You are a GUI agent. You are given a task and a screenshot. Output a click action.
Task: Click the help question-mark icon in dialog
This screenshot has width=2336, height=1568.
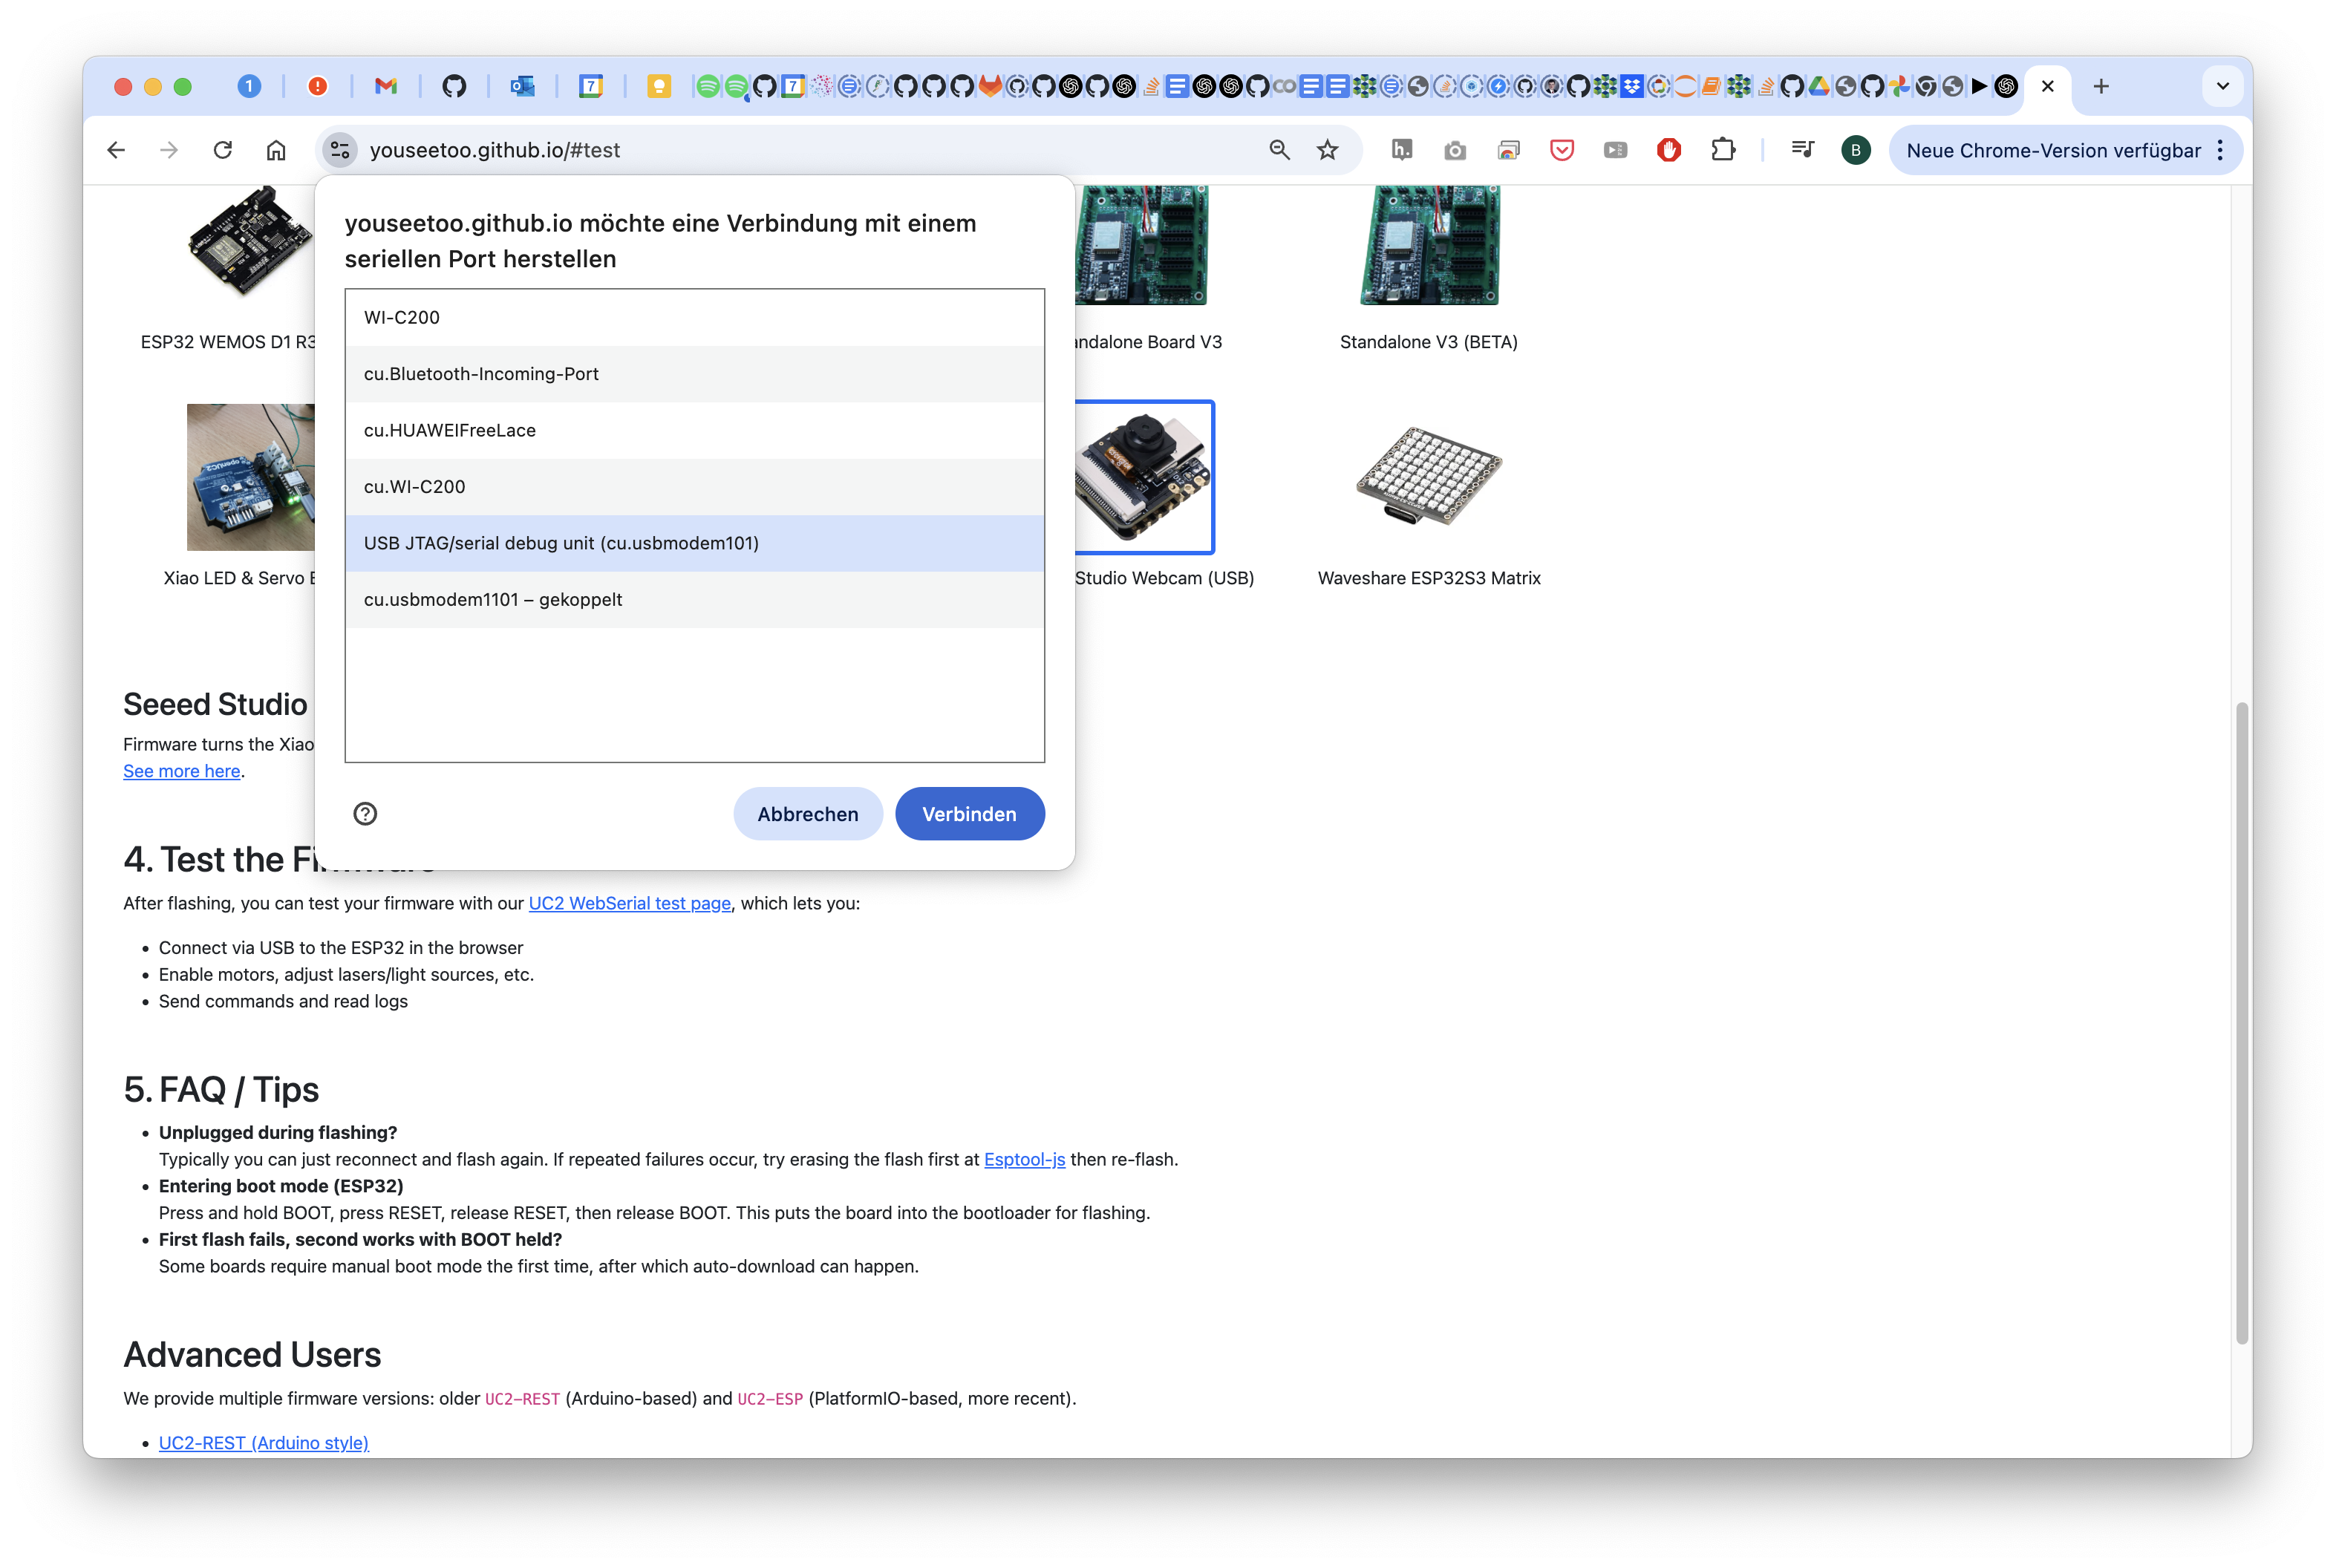[365, 813]
